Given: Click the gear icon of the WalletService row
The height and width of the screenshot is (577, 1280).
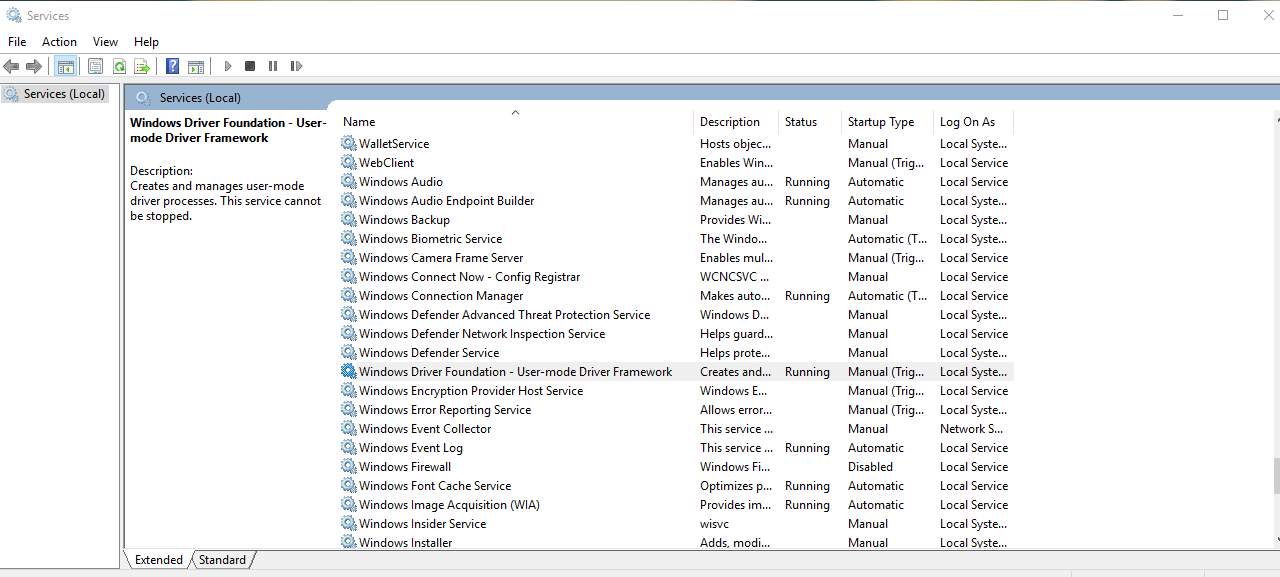Looking at the screenshot, I should [x=348, y=144].
